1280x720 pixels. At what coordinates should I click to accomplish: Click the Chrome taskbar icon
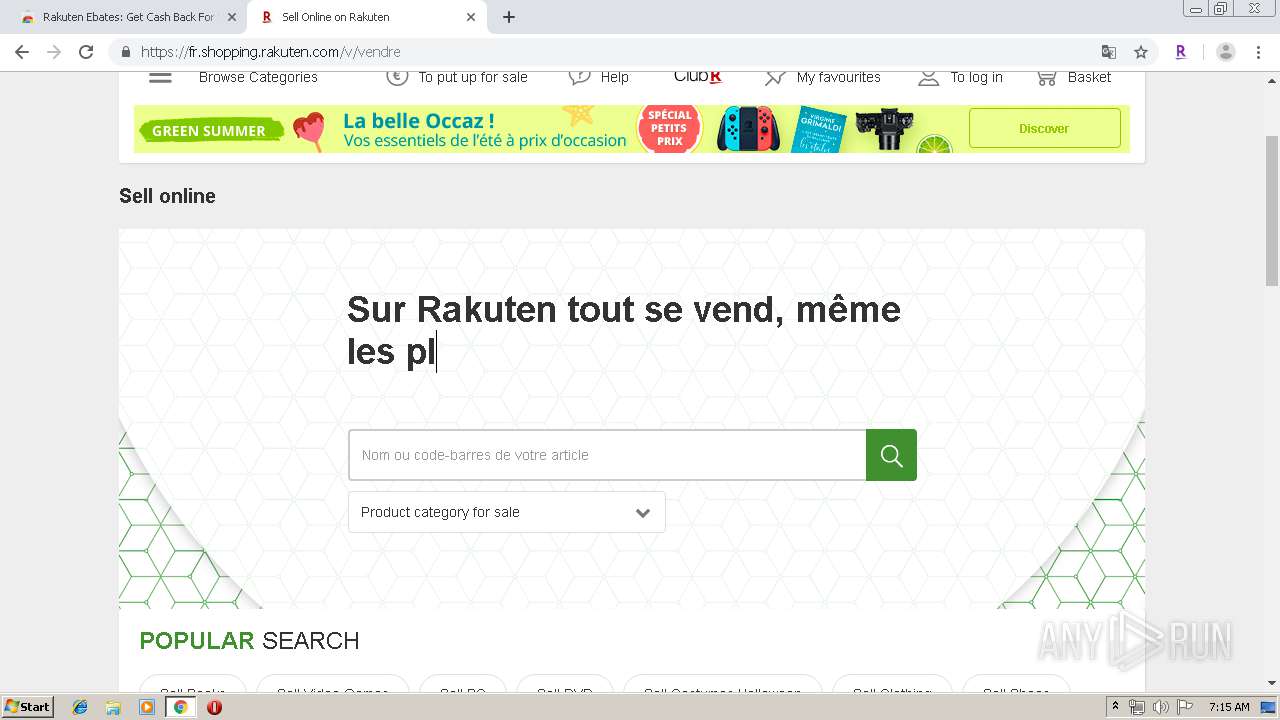181,707
